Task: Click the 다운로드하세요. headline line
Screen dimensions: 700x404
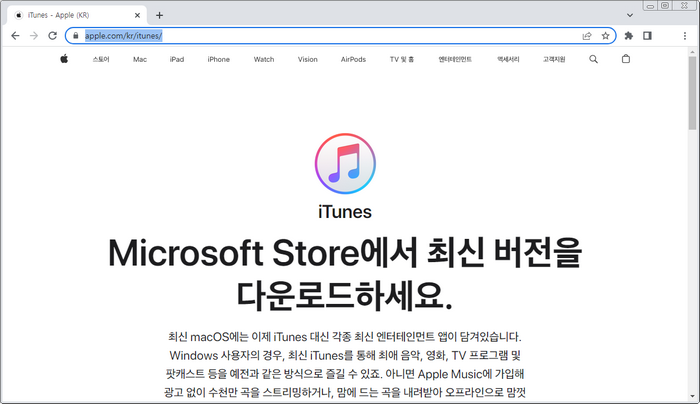Action: (x=345, y=295)
